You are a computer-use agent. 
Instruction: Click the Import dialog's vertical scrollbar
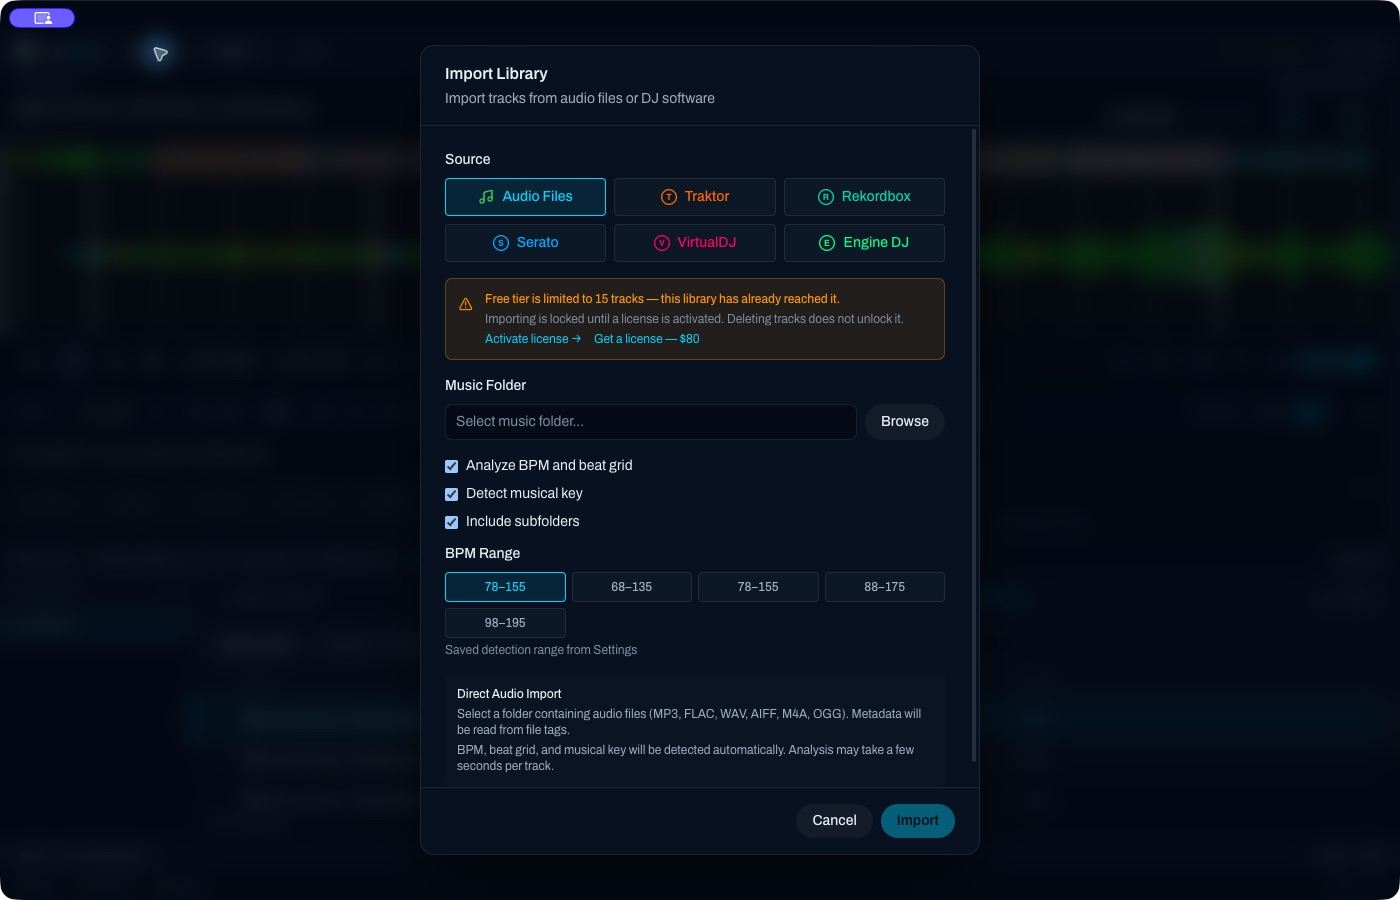click(974, 445)
